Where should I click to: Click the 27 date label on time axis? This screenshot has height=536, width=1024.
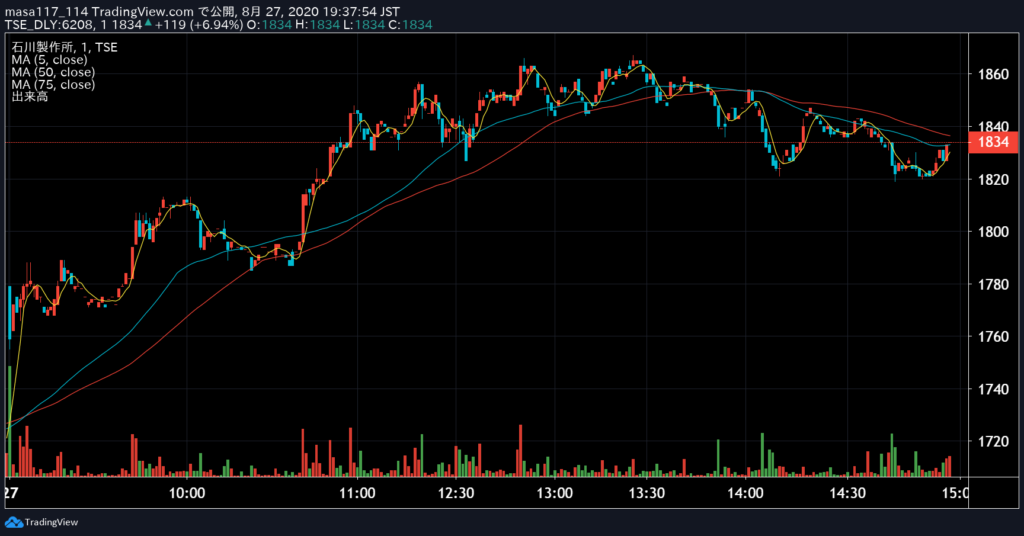[11, 493]
